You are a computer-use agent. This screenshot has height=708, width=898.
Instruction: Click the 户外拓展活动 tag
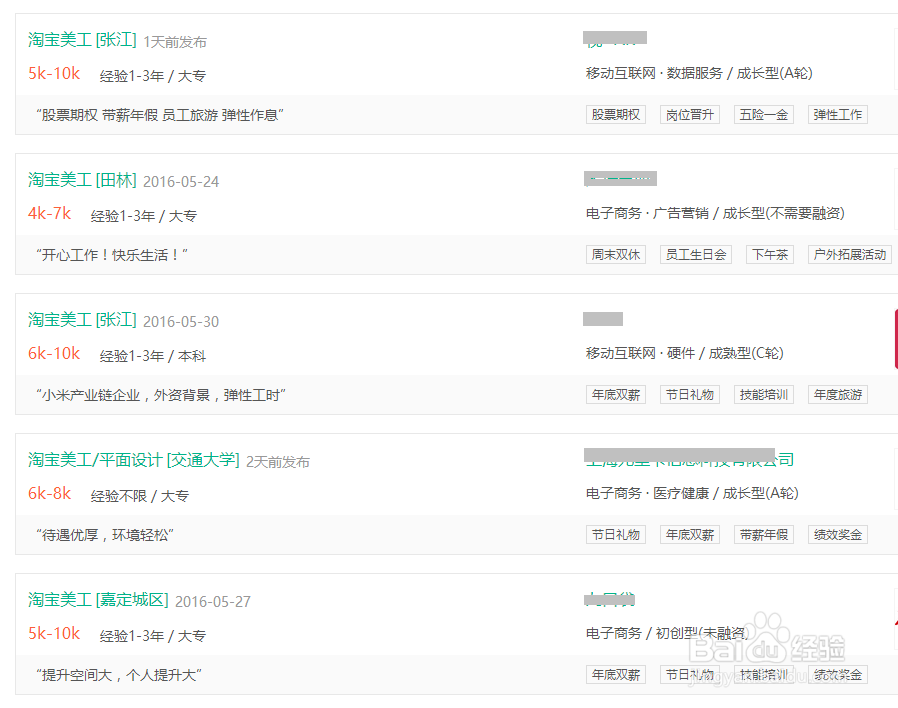point(849,254)
